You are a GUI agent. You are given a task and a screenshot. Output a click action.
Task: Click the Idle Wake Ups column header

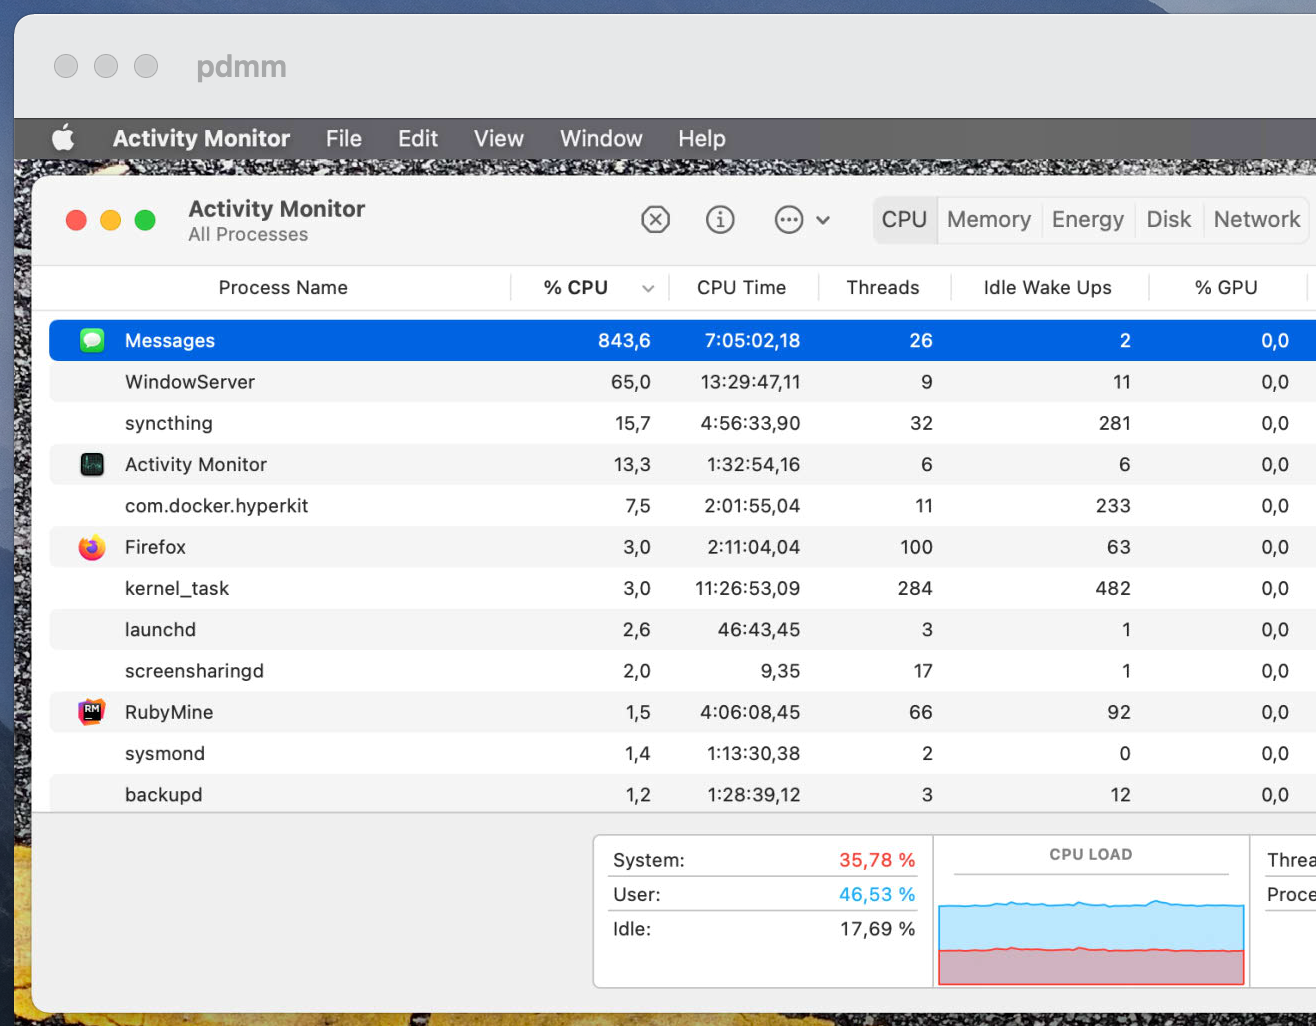click(x=1047, y=288)
